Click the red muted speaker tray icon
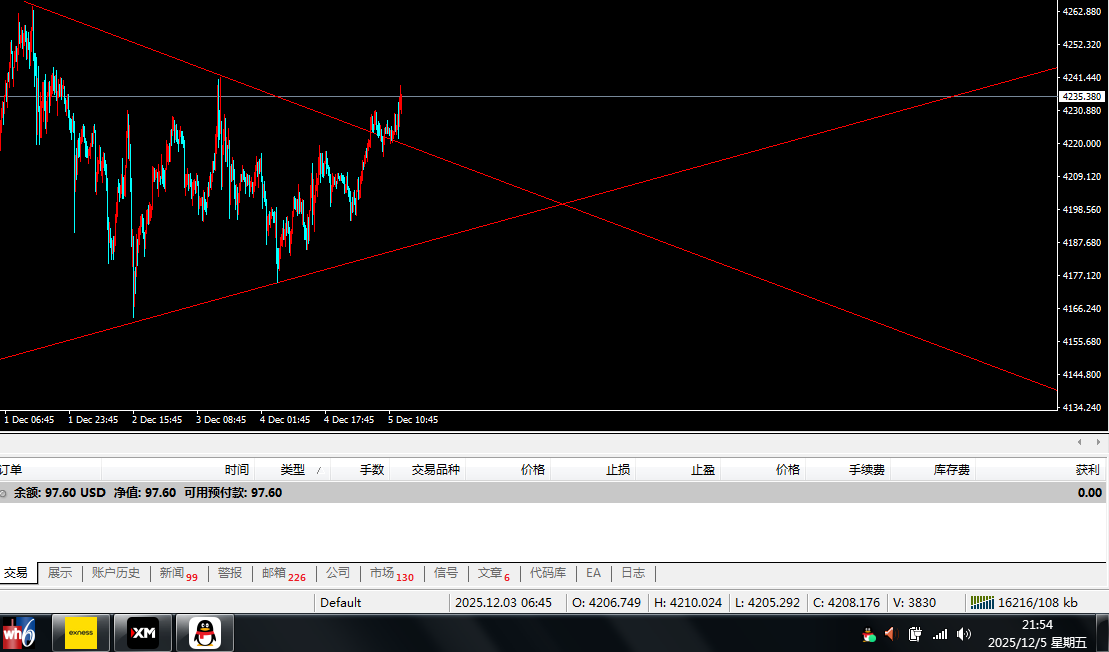The width and height of the screenshot is (1109, 652). (890, 634)
